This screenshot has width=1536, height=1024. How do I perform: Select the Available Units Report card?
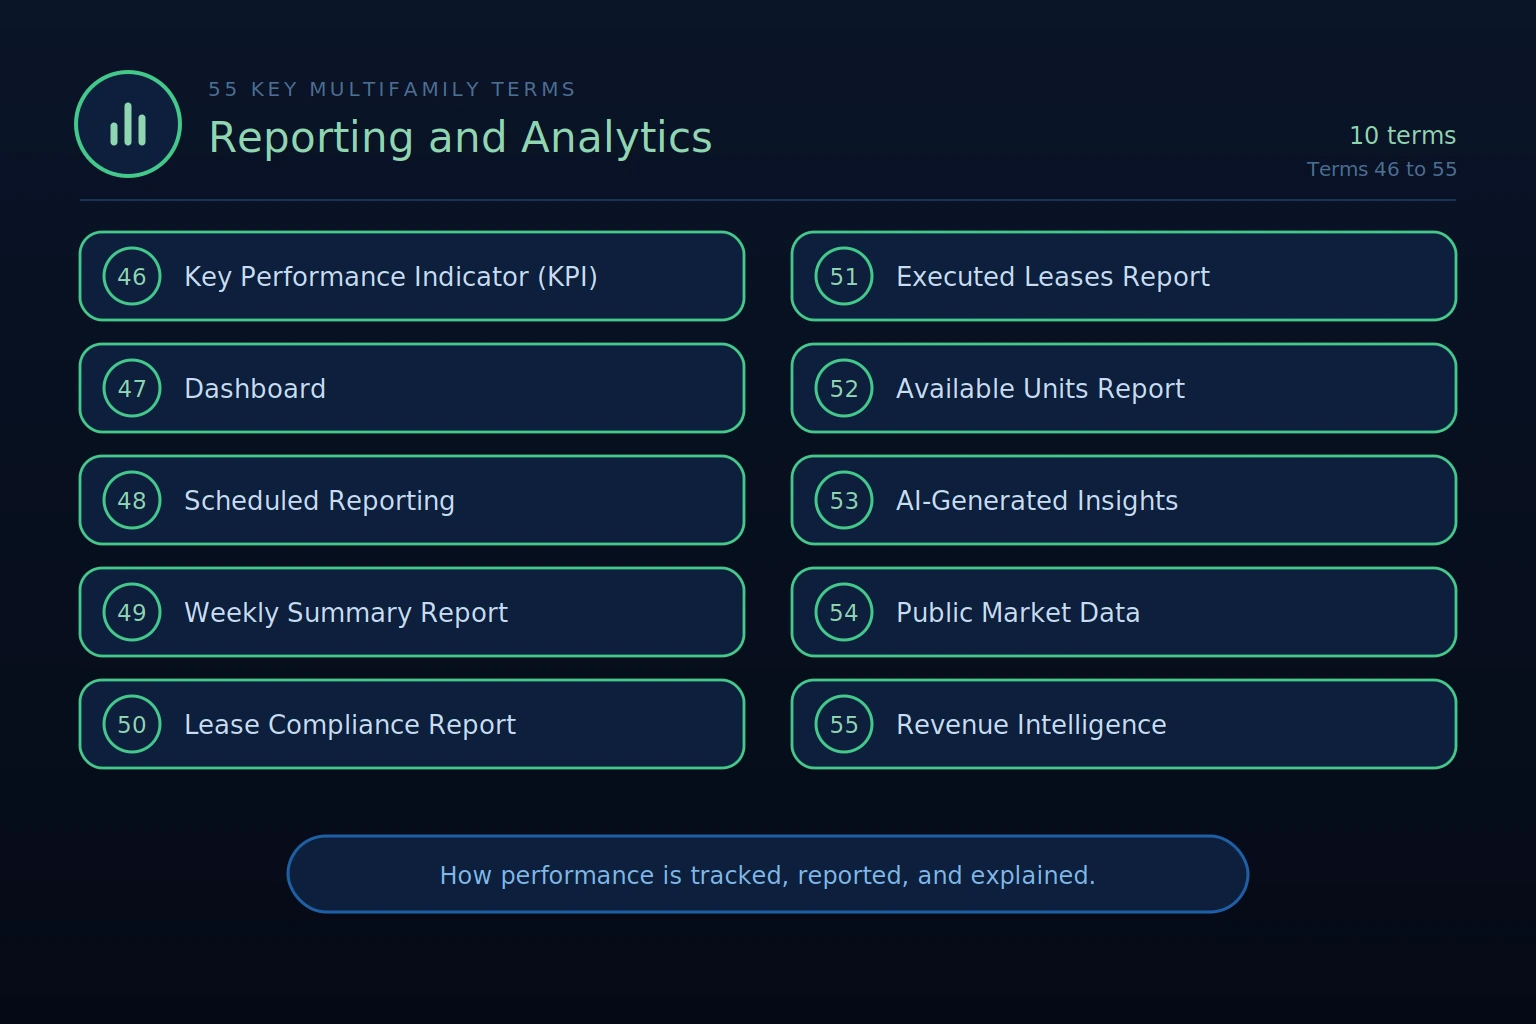(1124, 388)
